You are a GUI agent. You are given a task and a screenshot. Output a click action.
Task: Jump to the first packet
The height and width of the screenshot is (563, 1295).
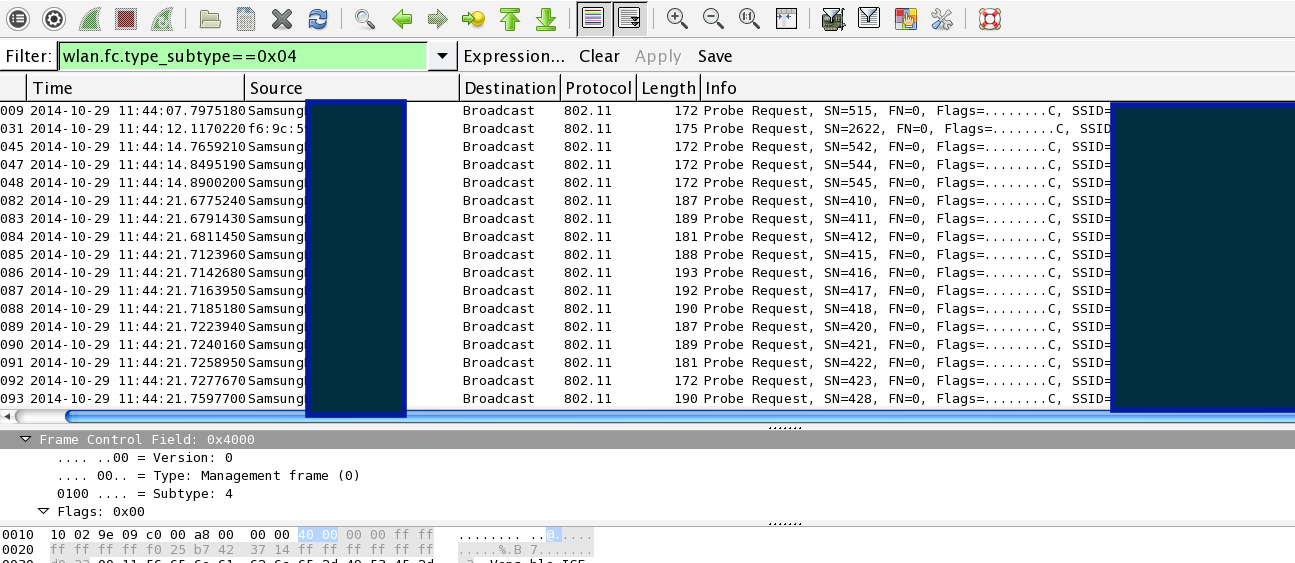coord(510,18)
